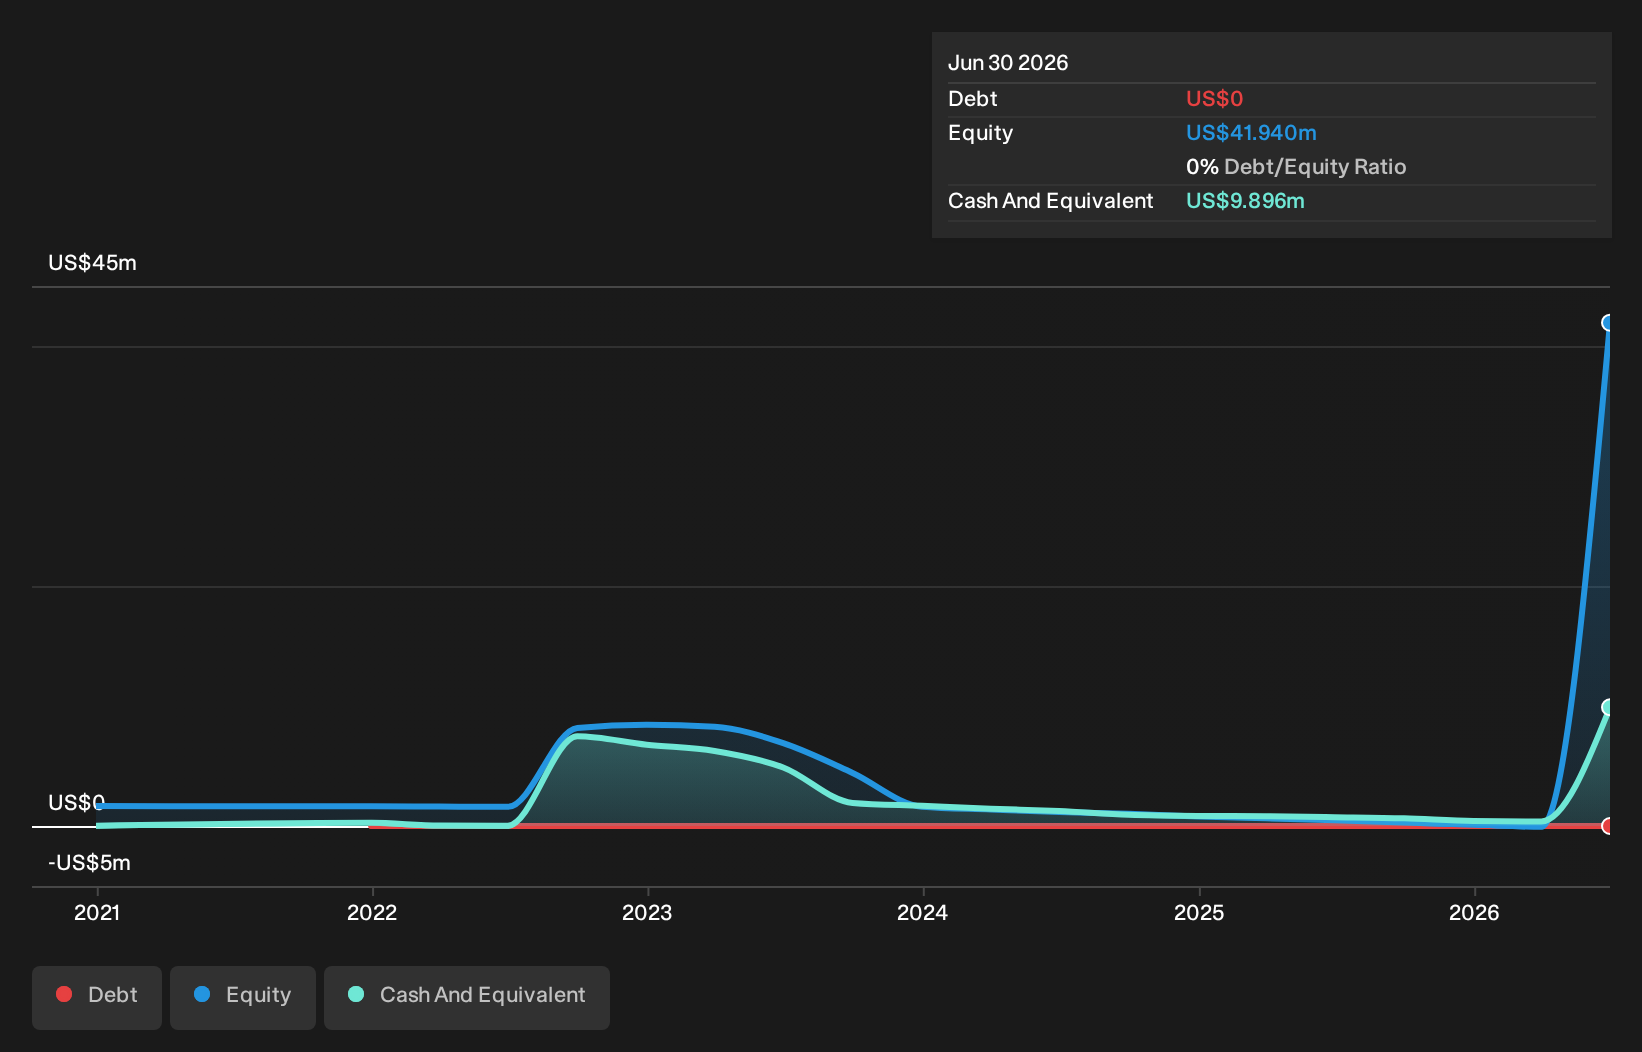The height and width of the screenshot is (1052, 1642).
Task: Select the 2025 x-axis label
Action: click(x=1199, y=912)
